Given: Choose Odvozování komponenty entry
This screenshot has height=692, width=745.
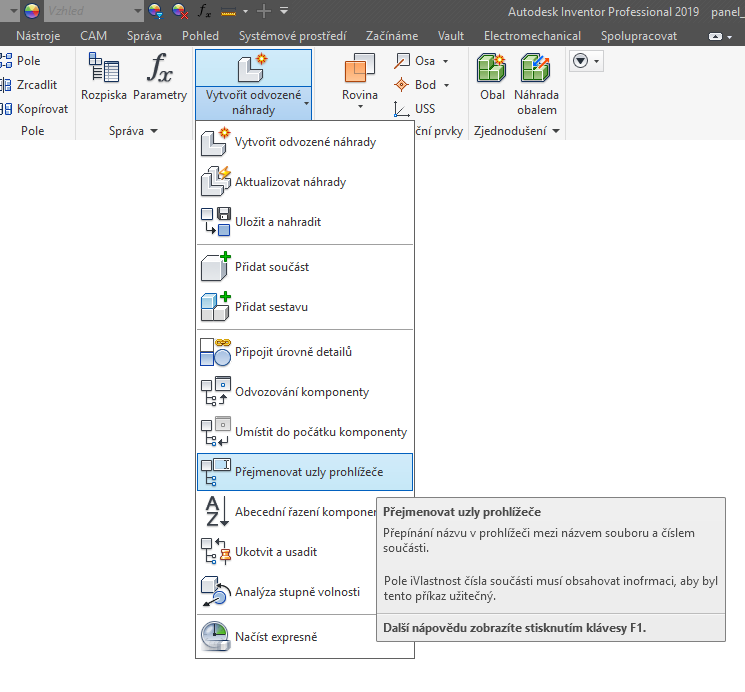Looking at the screenshot, I should [x=305, y=392].
